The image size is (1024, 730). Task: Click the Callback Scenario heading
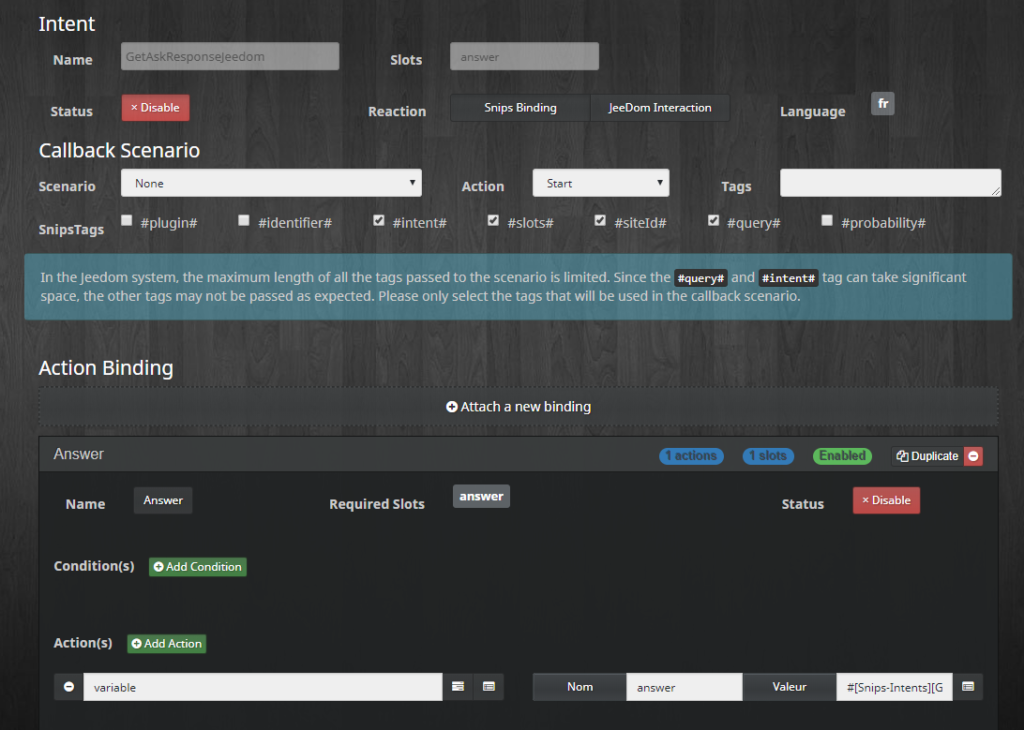tap(119, 150)
